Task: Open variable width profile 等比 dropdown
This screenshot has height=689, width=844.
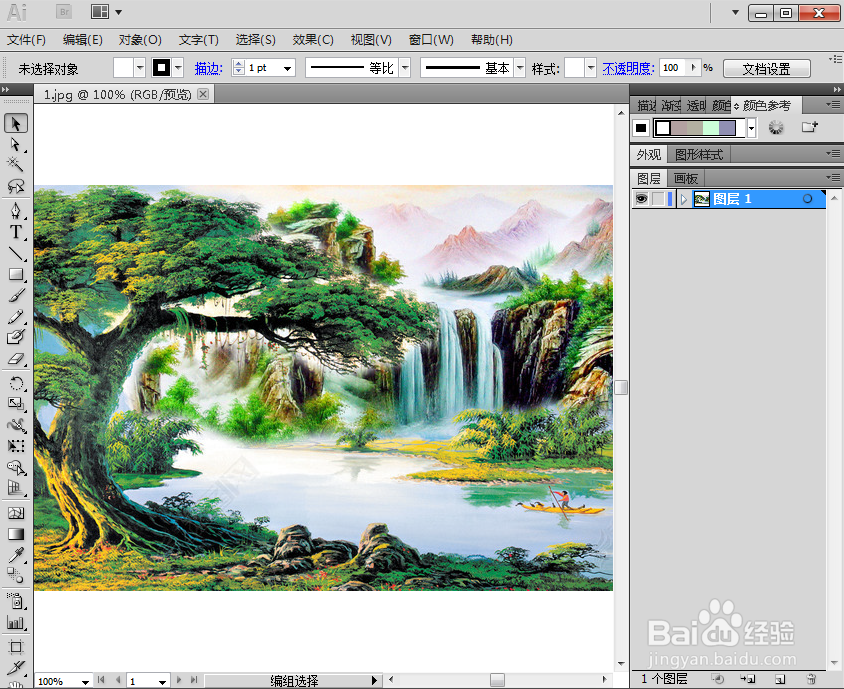Action: (x=405, y=68)
